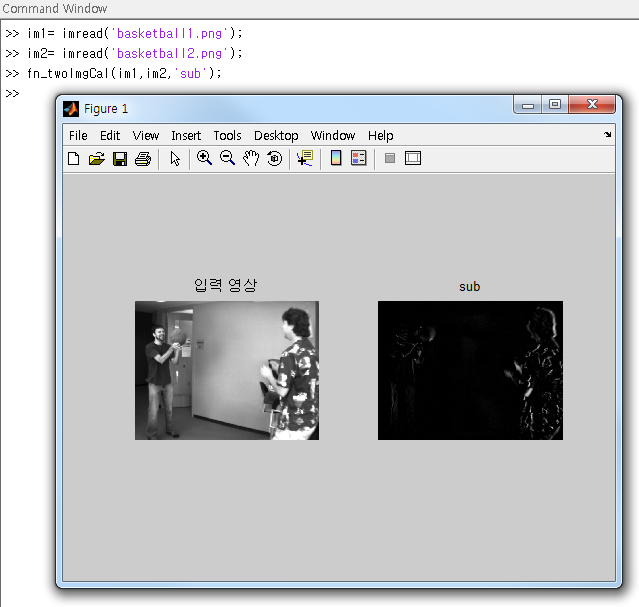This screenshot has height=607, width=639.
Task: Insert a legend with the toolbar icon
Action: 359,158
